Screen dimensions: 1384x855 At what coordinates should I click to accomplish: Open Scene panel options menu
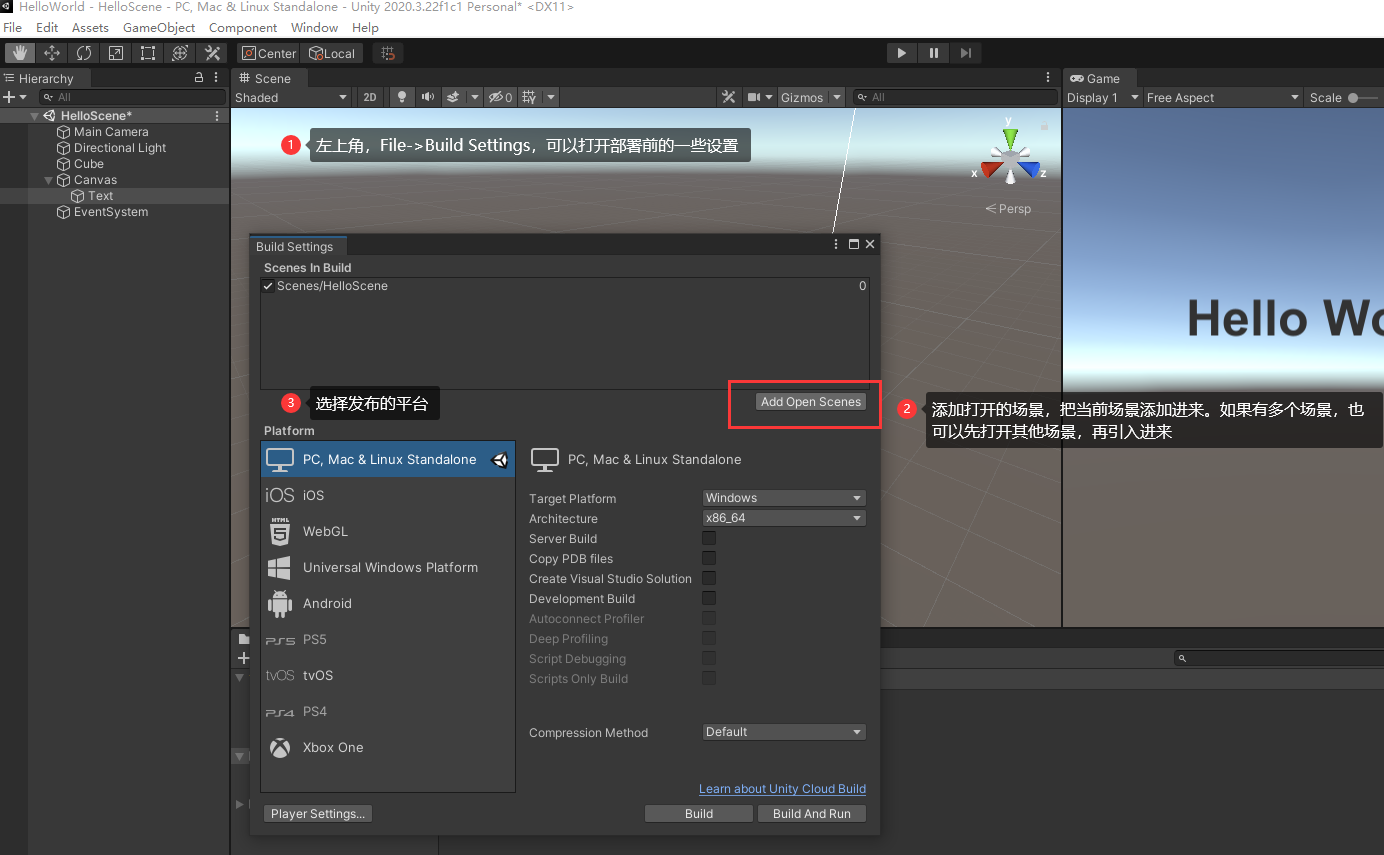click(x=1048, y=78)
